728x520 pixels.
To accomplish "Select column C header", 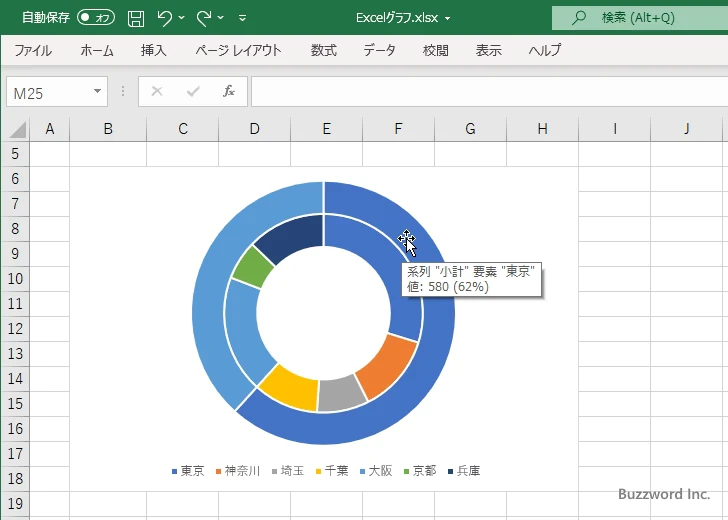I will [182, 129].
